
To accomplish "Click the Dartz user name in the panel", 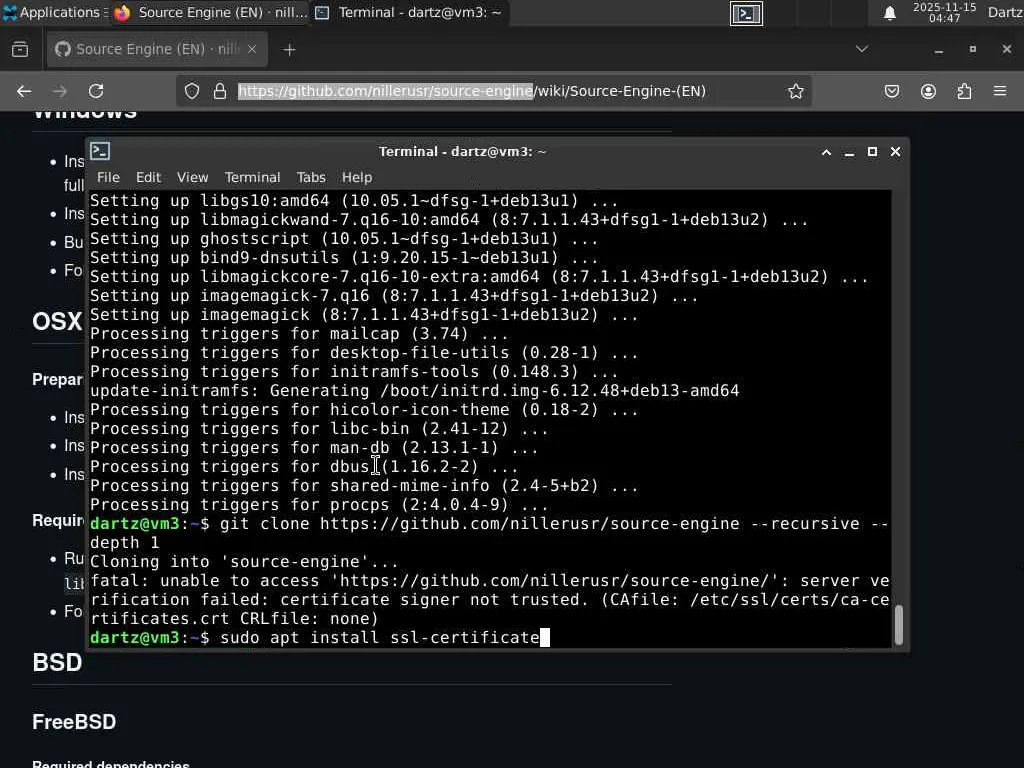I will (1005, 12).
